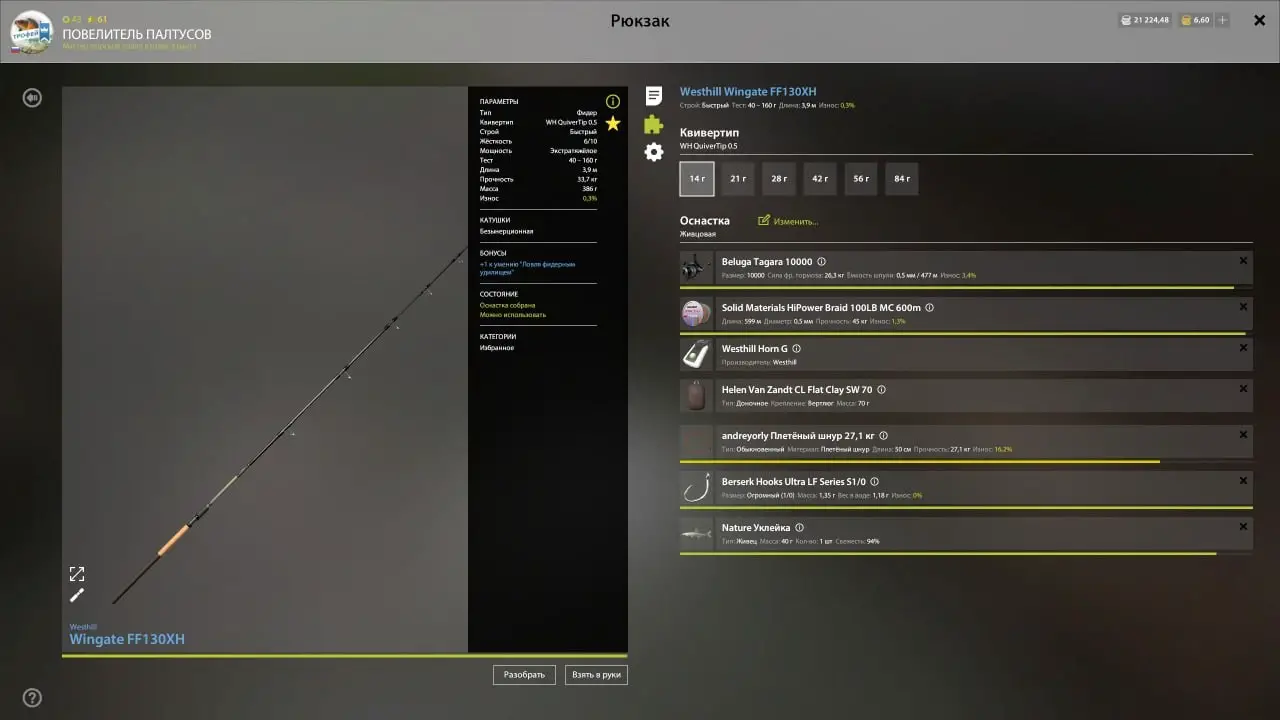Click the silver coins balance 21 224,48

pos(1145,20)
